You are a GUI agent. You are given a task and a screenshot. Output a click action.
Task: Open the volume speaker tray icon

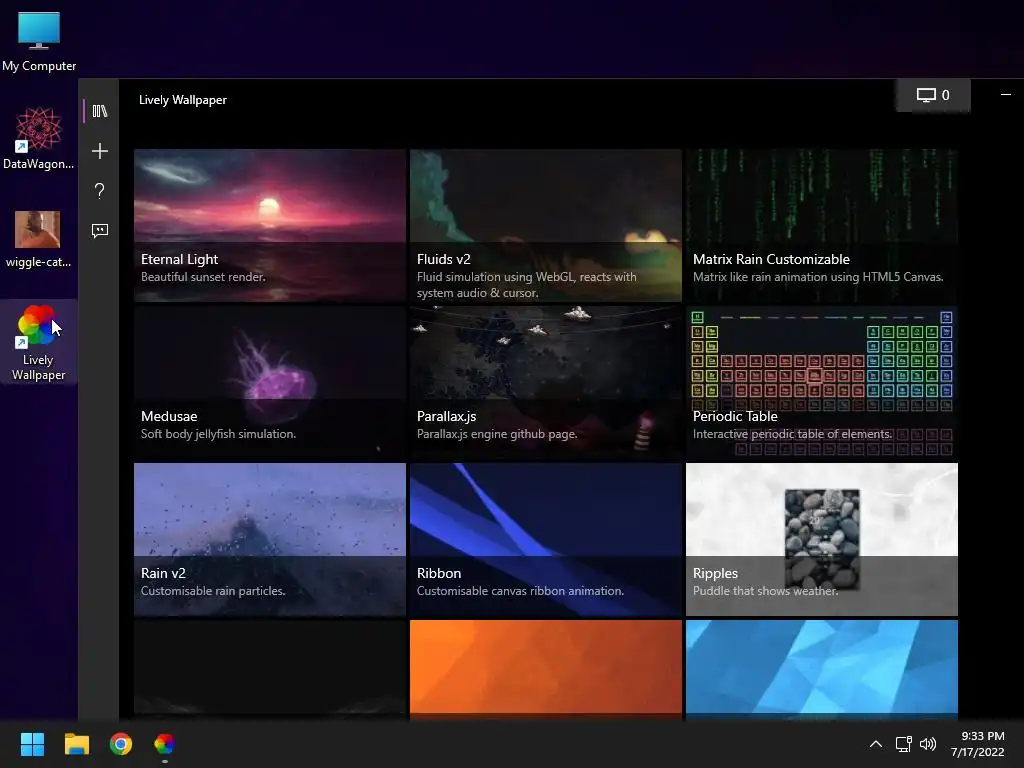927,744
